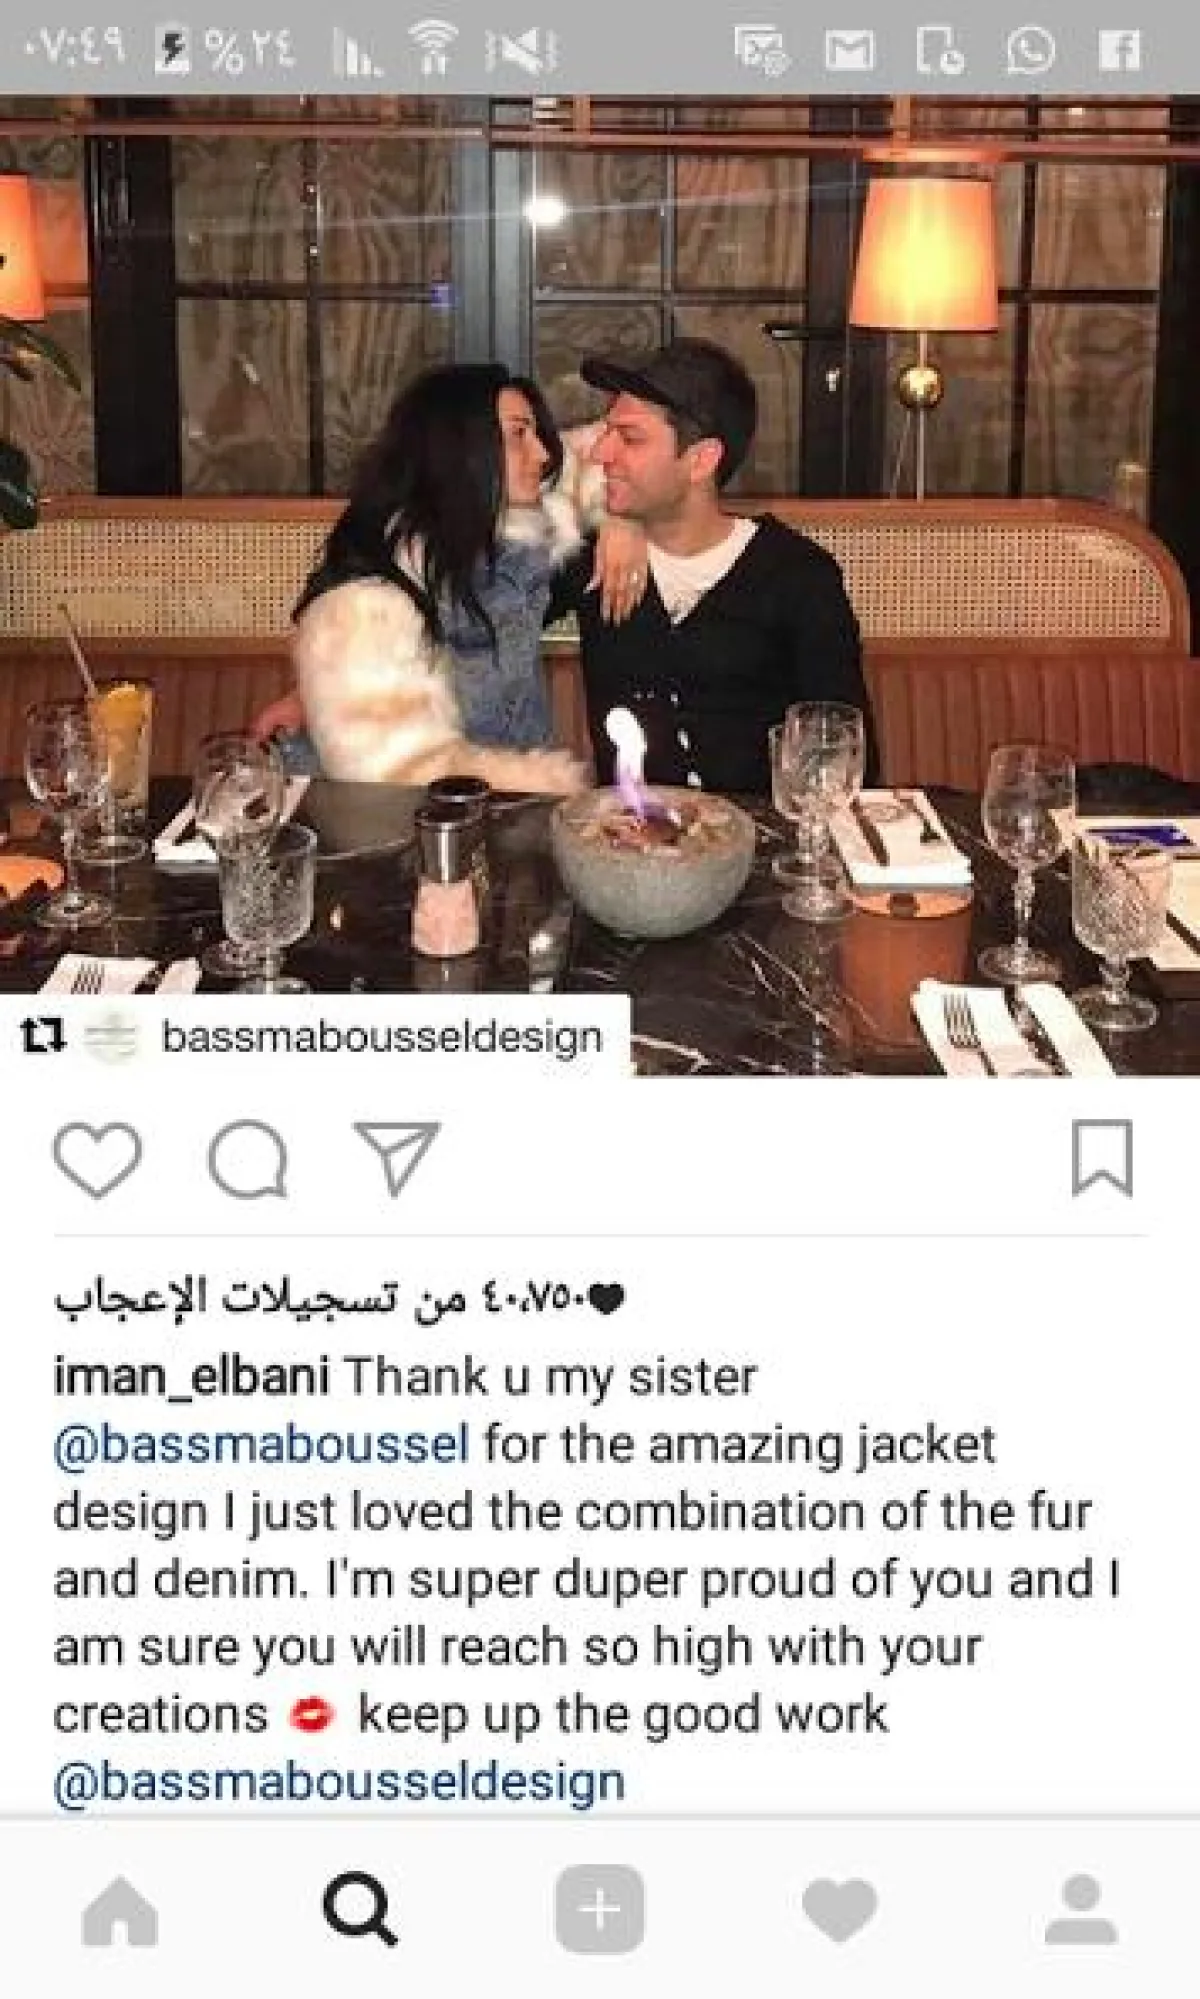
Task: Like the post with the heart icon
Action: (x=97, y=1159)
